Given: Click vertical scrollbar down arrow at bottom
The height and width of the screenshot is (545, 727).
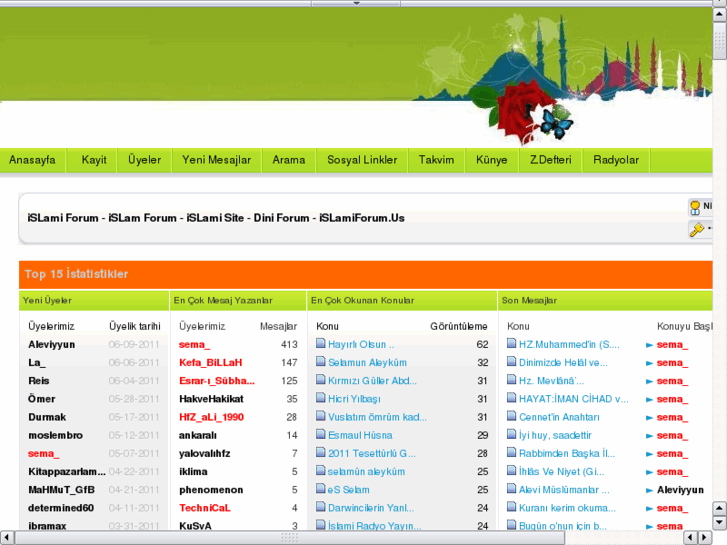Looking at the screenshot, I should coord(720,523).
